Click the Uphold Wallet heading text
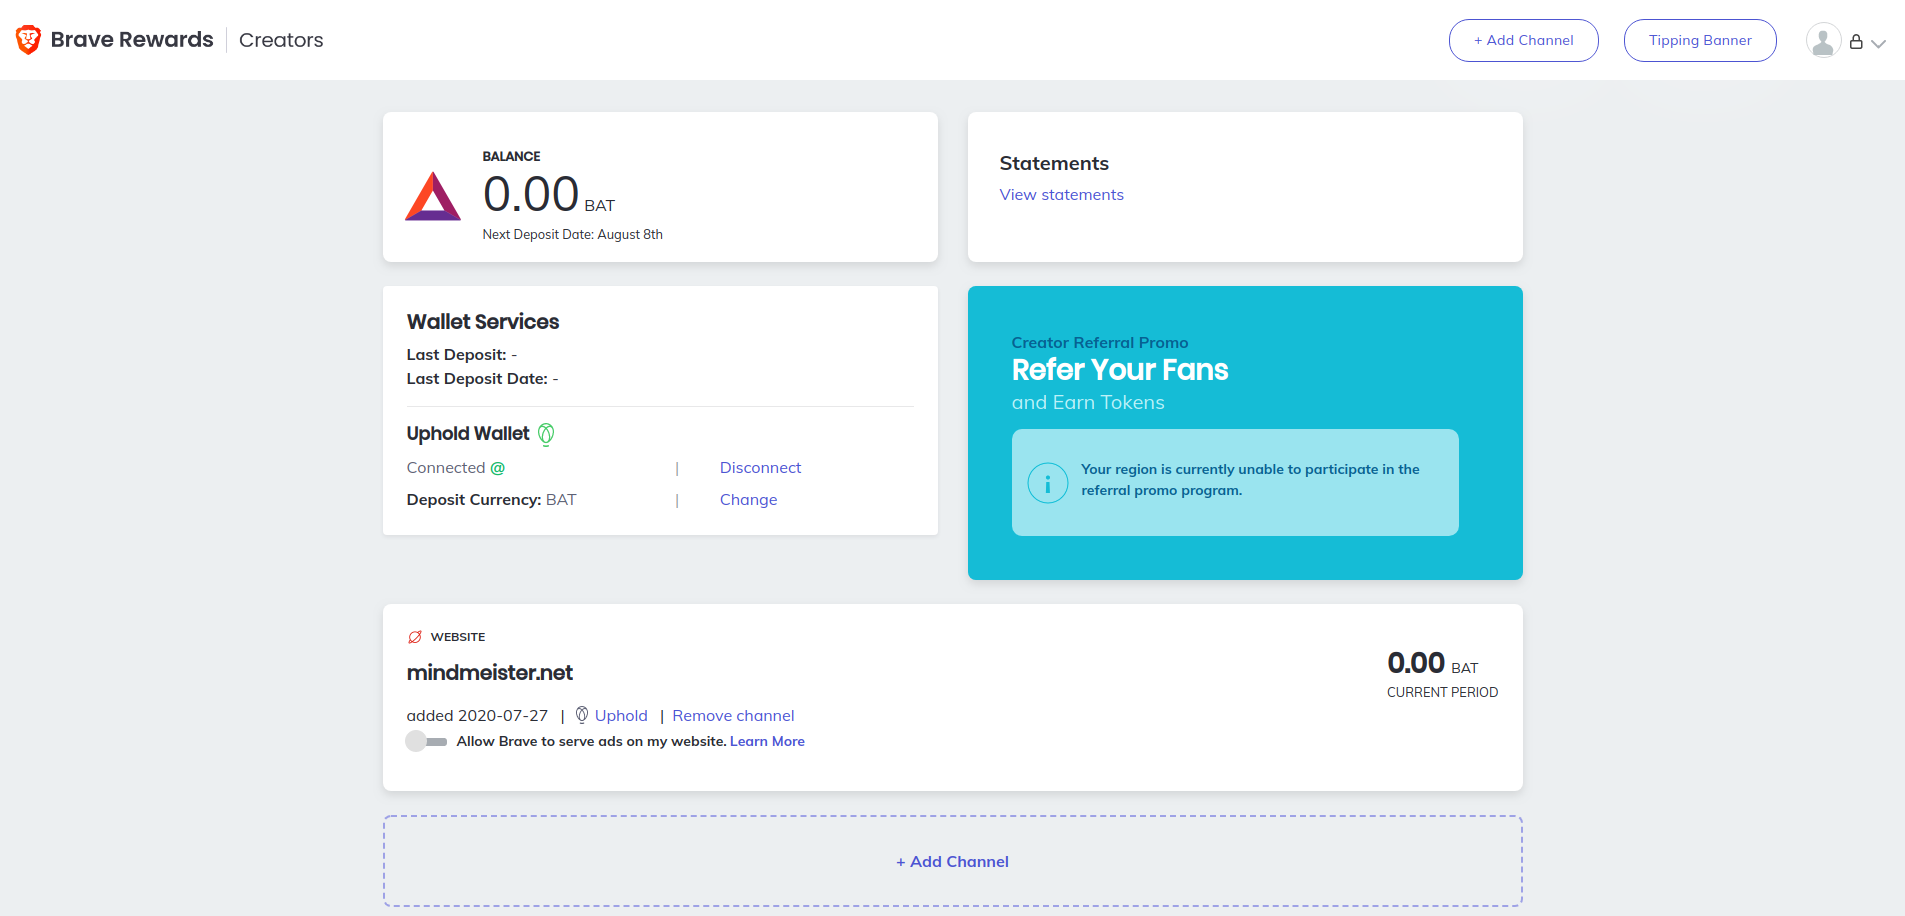 [467, 434]
